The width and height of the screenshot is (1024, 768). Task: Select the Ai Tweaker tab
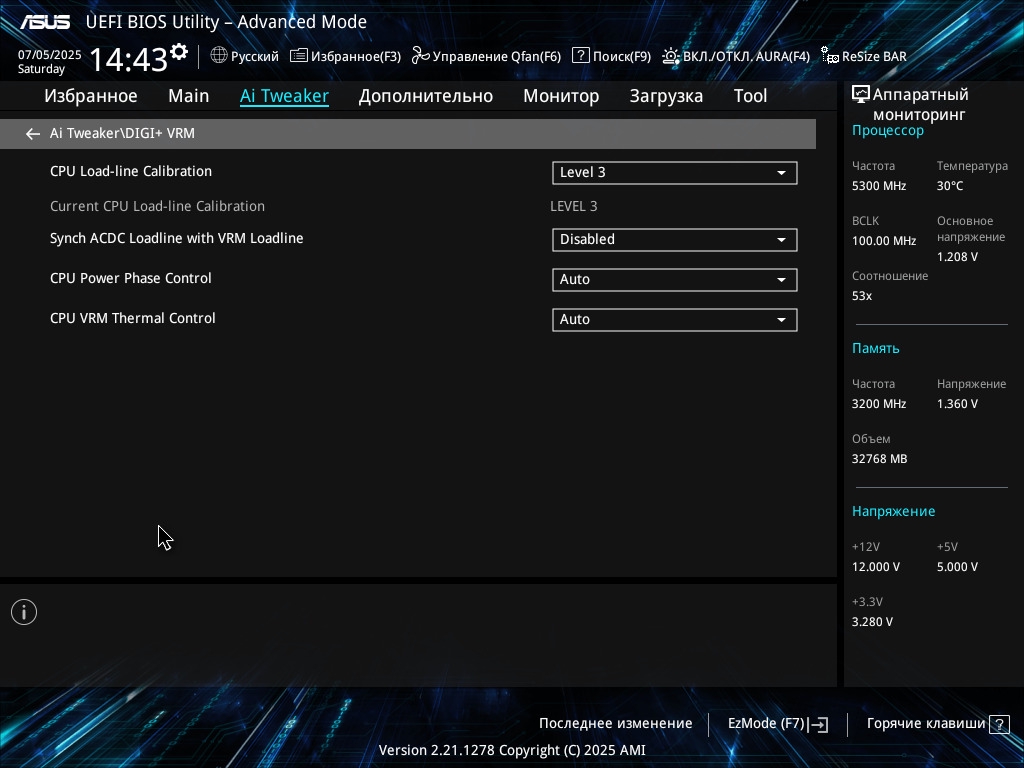pos(284,96)
